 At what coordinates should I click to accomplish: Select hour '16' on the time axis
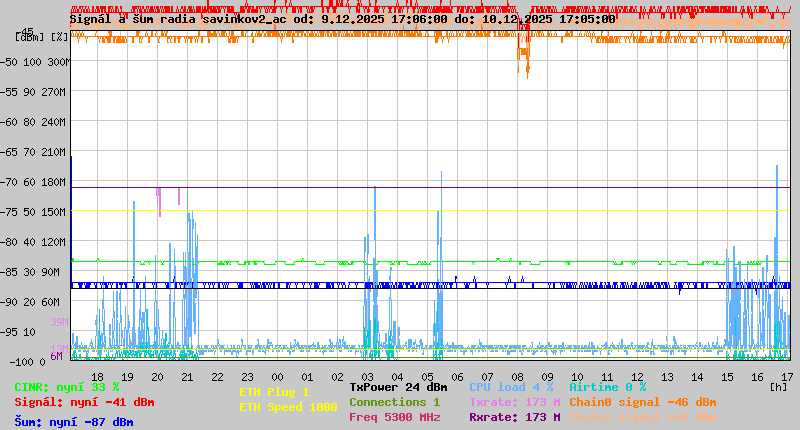757,377
